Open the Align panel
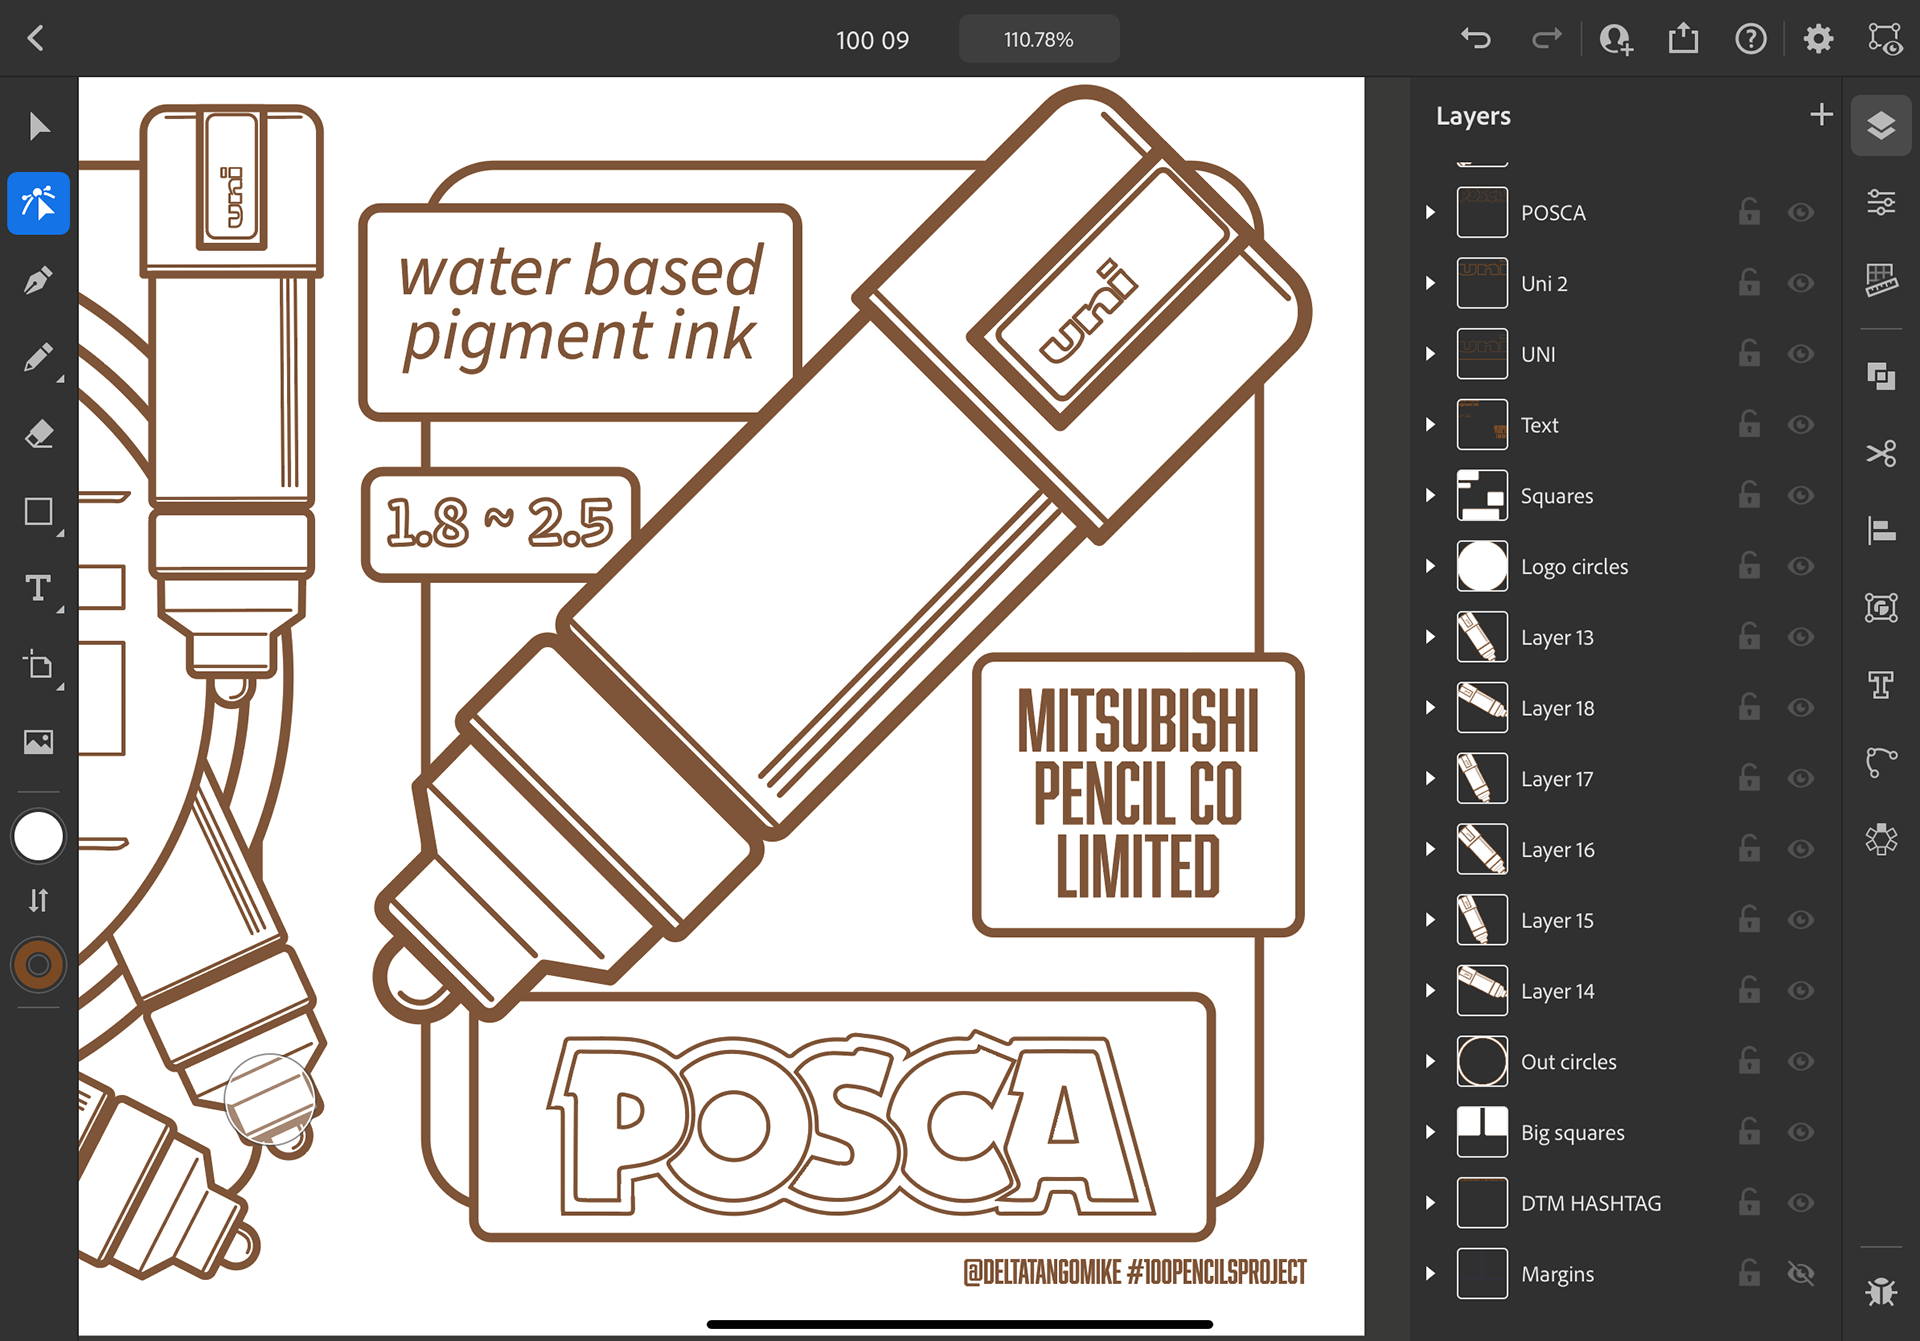1920x1341 pixels. tap(1881, 530)
